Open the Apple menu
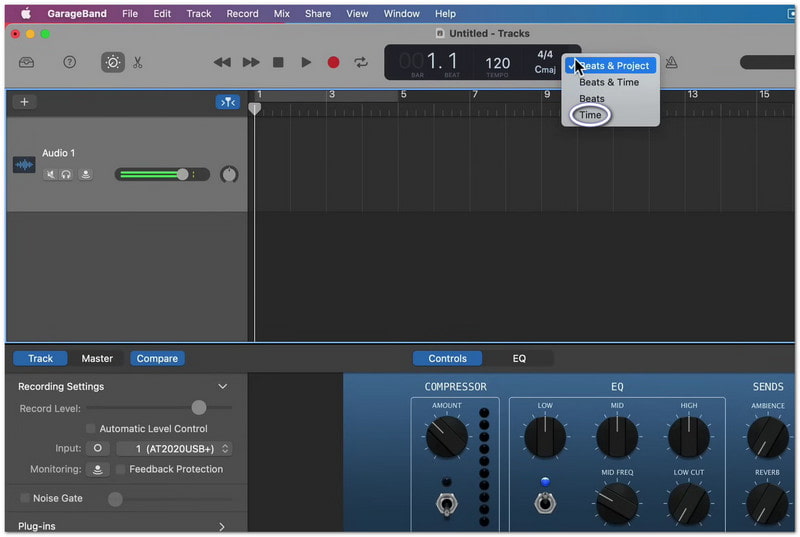 click(x=26, y=14)
